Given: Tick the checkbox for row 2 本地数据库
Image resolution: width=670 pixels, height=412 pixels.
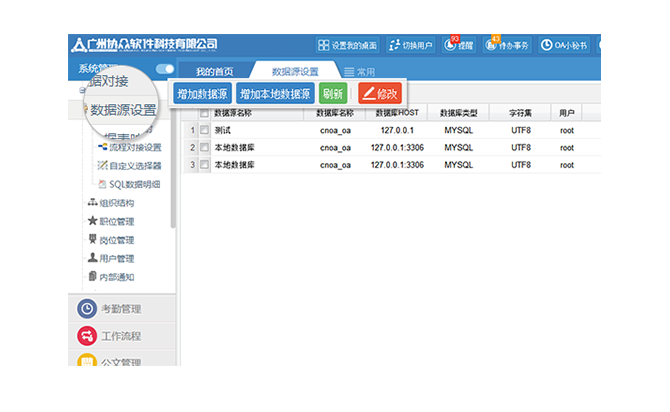Looking at the screenshot, I should (204, 147).
